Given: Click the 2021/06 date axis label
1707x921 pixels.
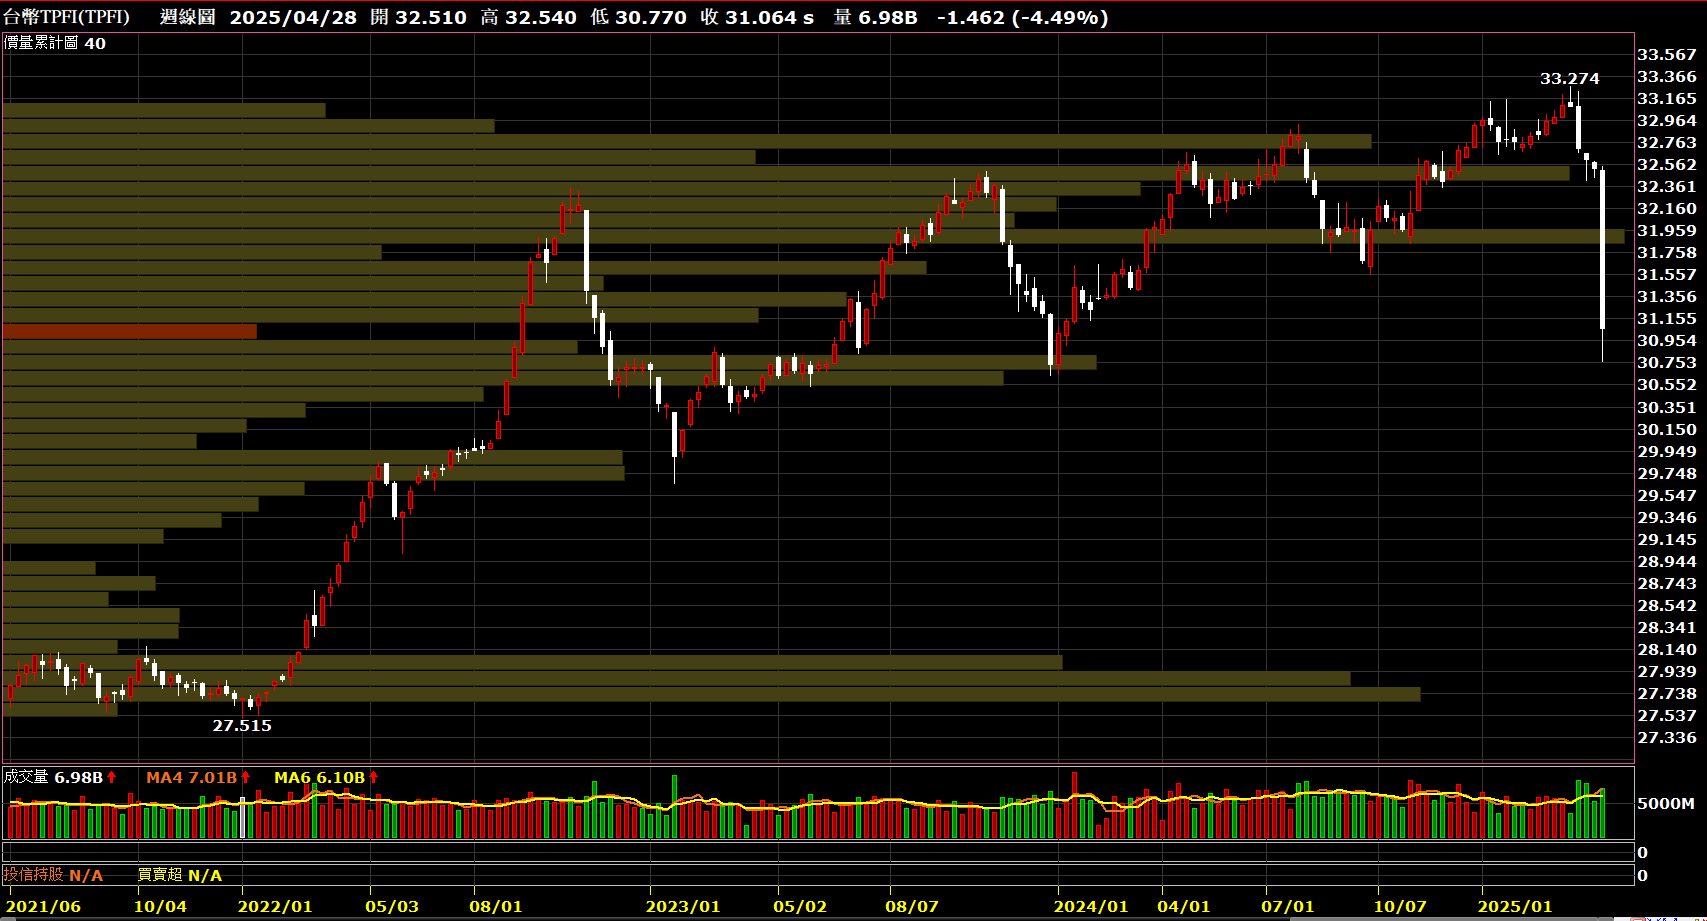Looking at the screenshot, I should point(43,906).
